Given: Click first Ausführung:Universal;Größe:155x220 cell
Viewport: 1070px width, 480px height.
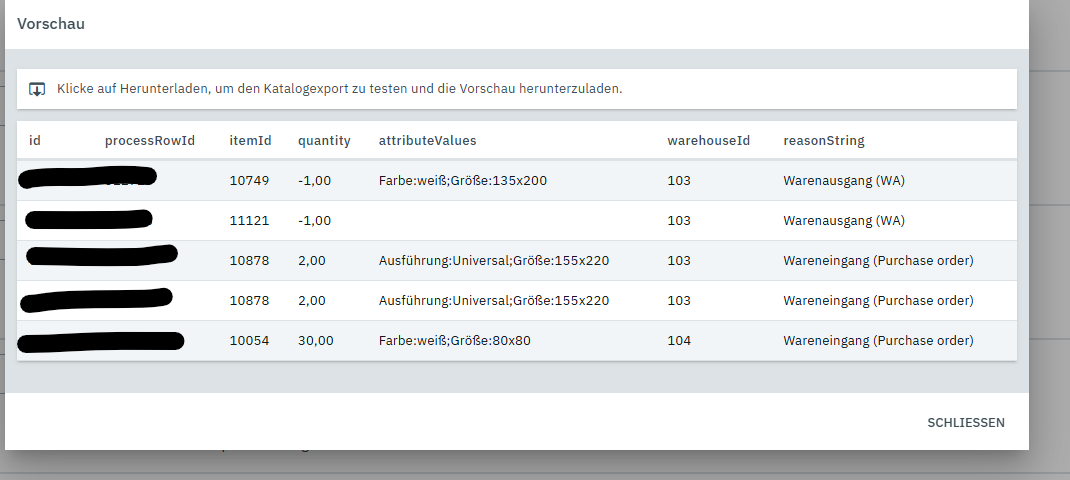Looking at the screenshot, I should click(493, 261).
